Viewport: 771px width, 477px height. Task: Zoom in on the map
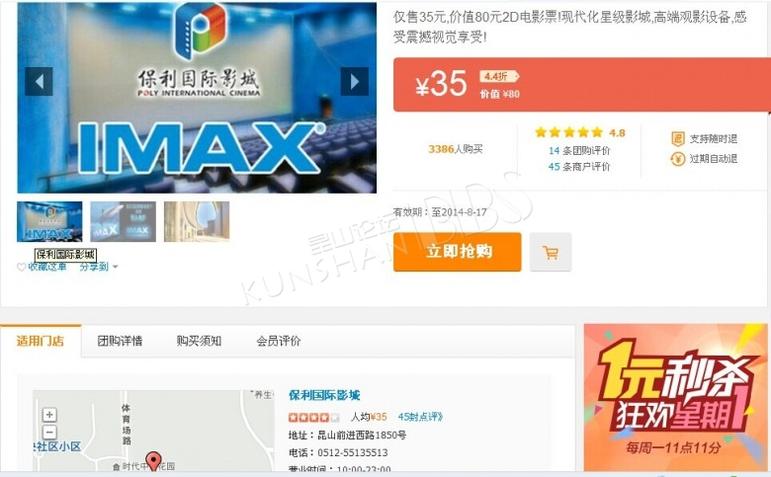tap(50, 415)
